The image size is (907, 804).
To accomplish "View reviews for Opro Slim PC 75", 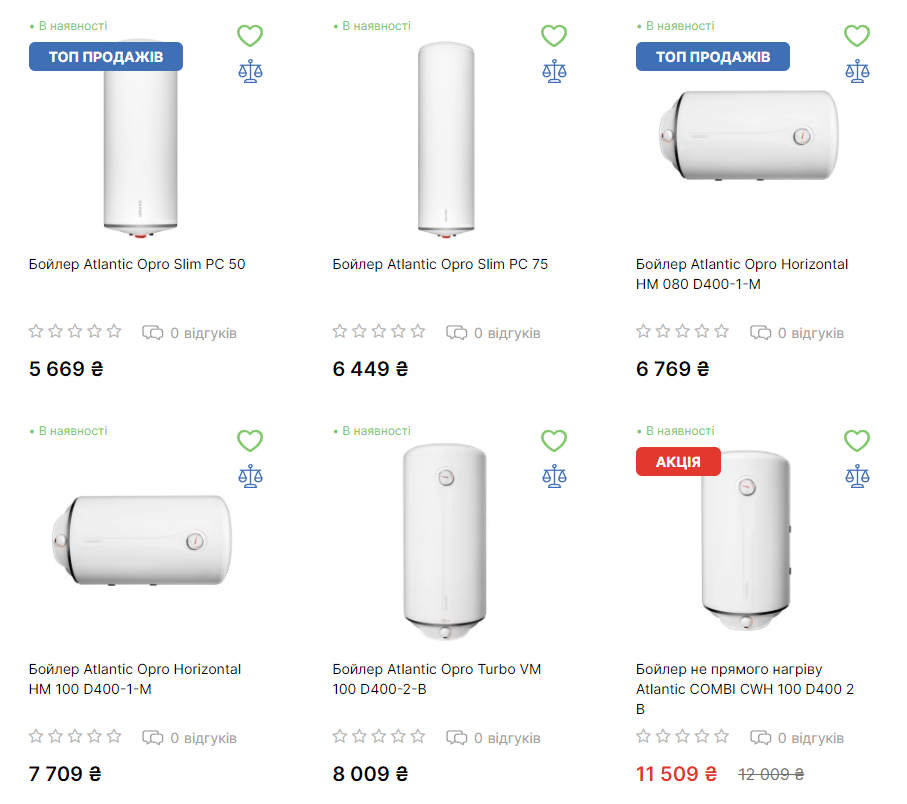I will pos(494,333).
